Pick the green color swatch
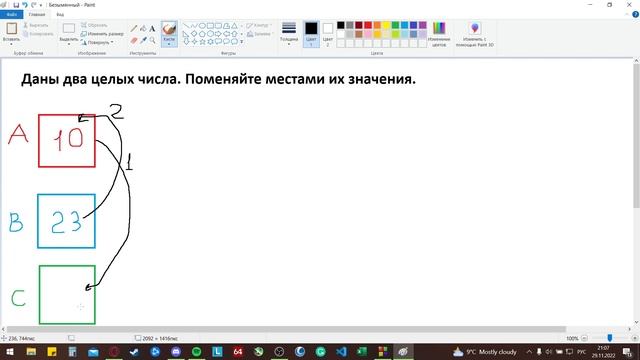The width and height of the screenshot is (640, 360). coord(395,25)
